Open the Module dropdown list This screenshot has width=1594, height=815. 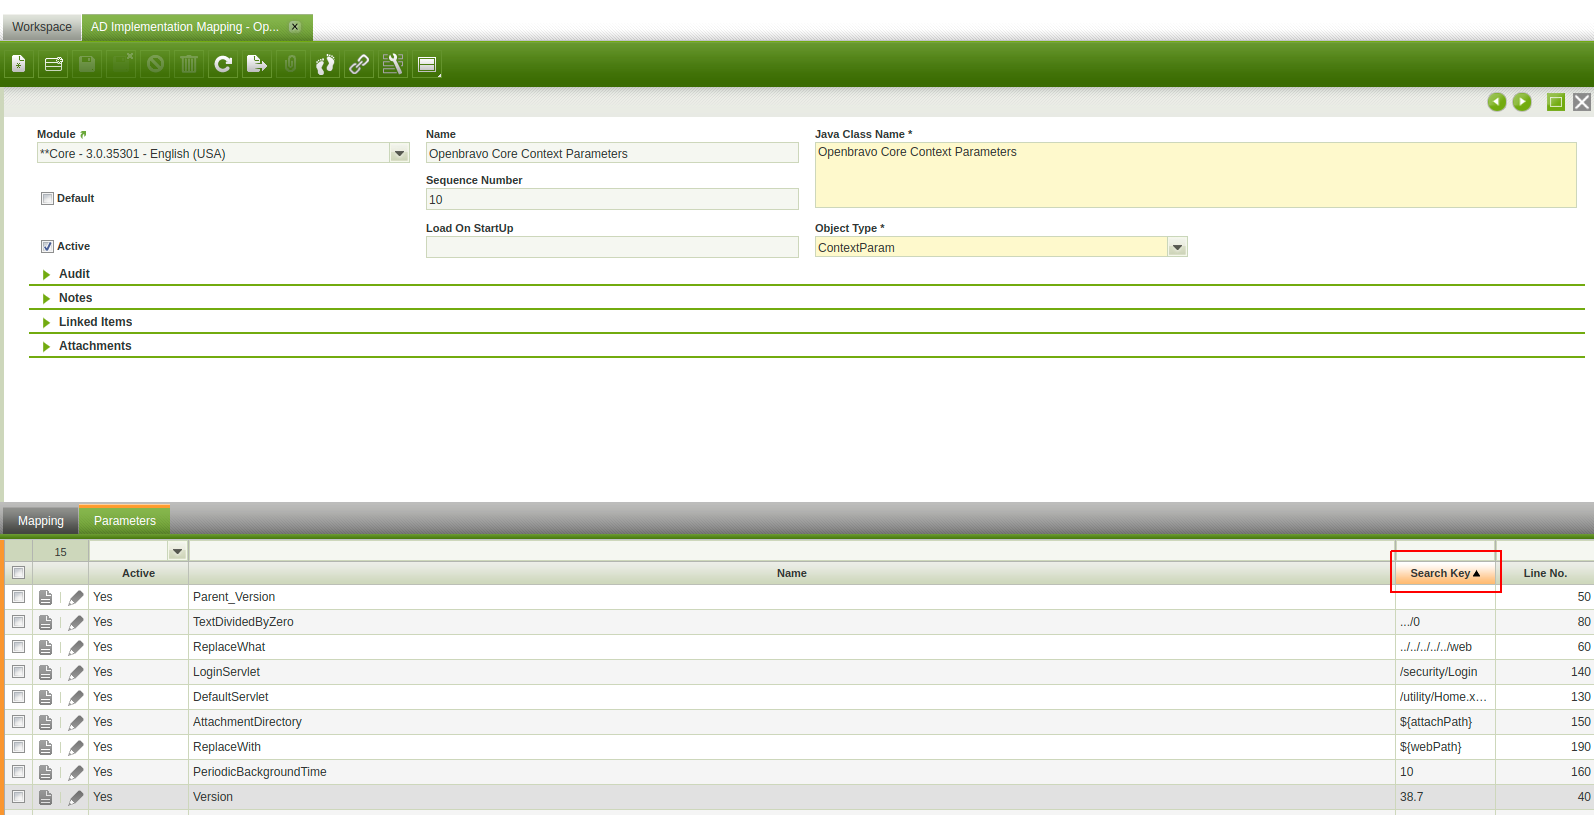tap(399, 153)
